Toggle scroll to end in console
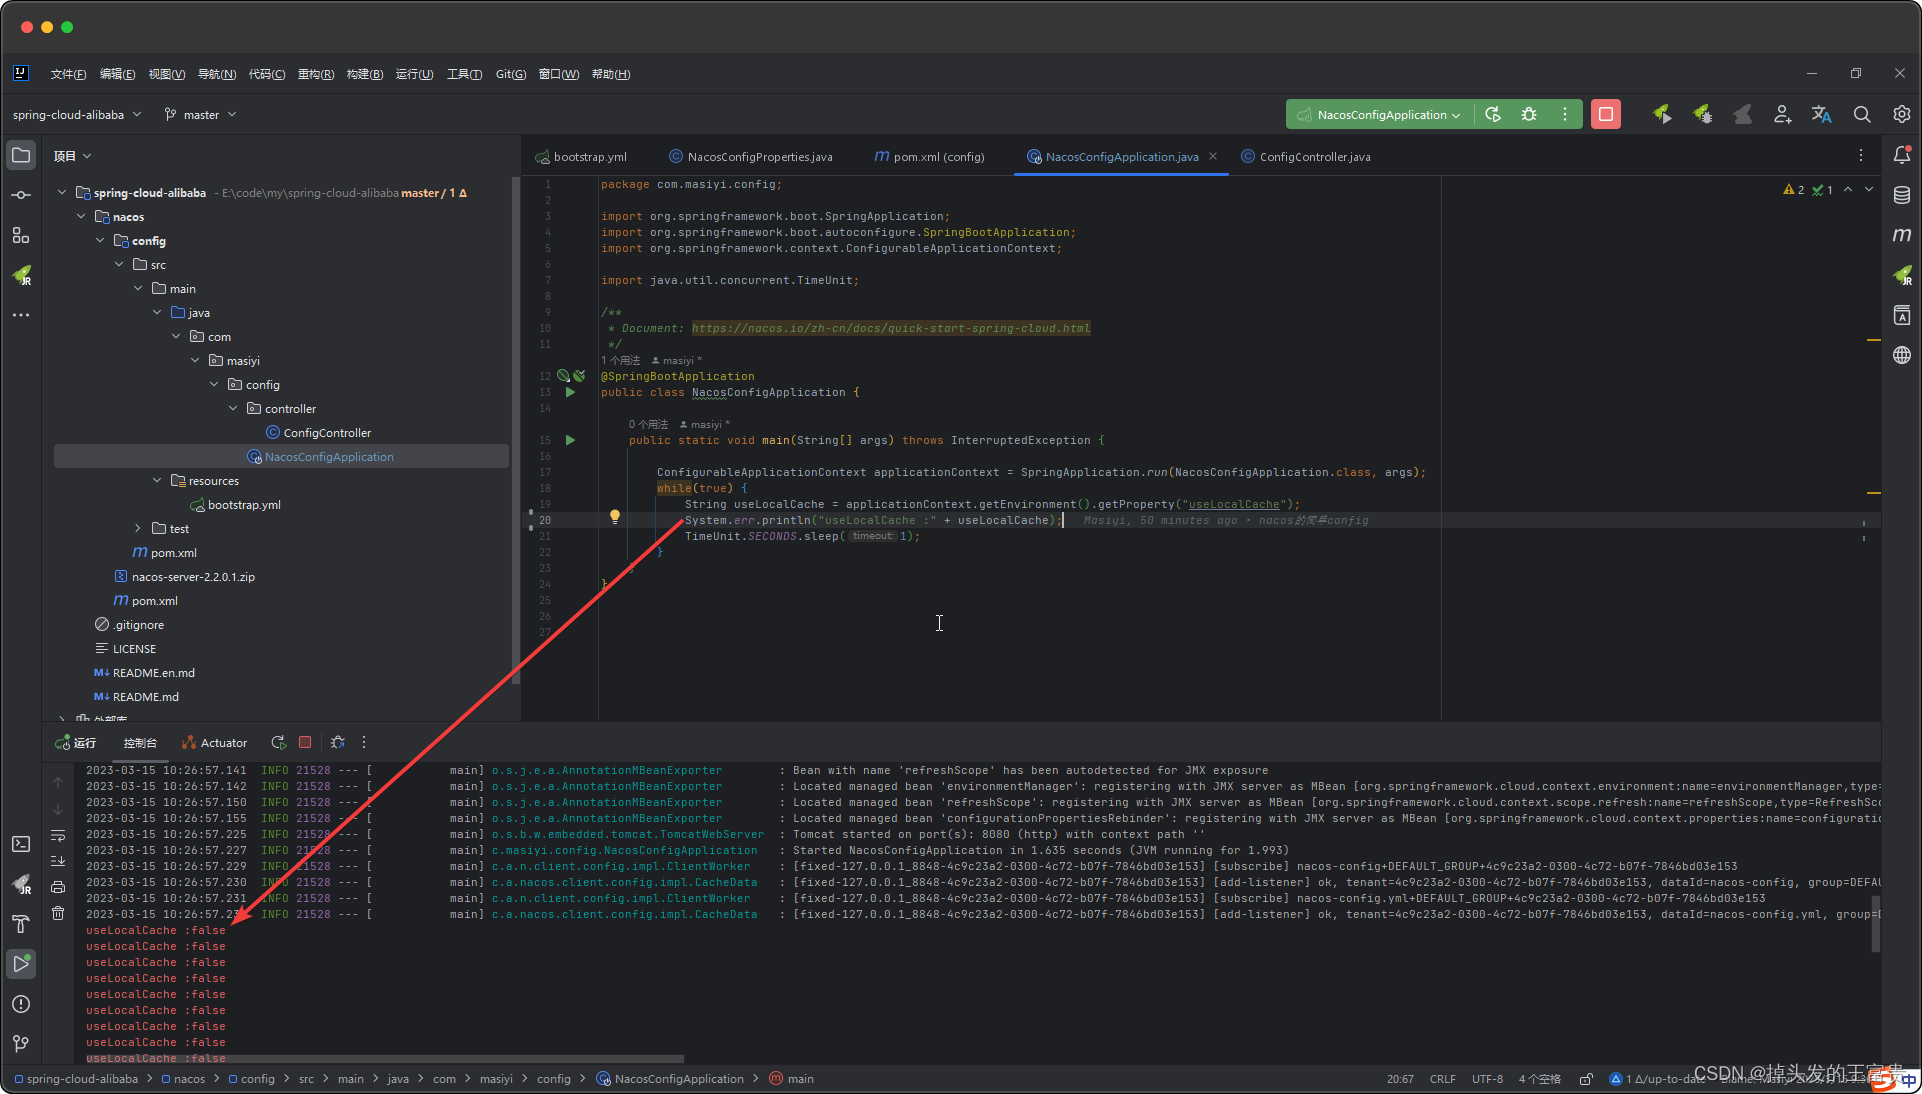 tap(58, 861)
